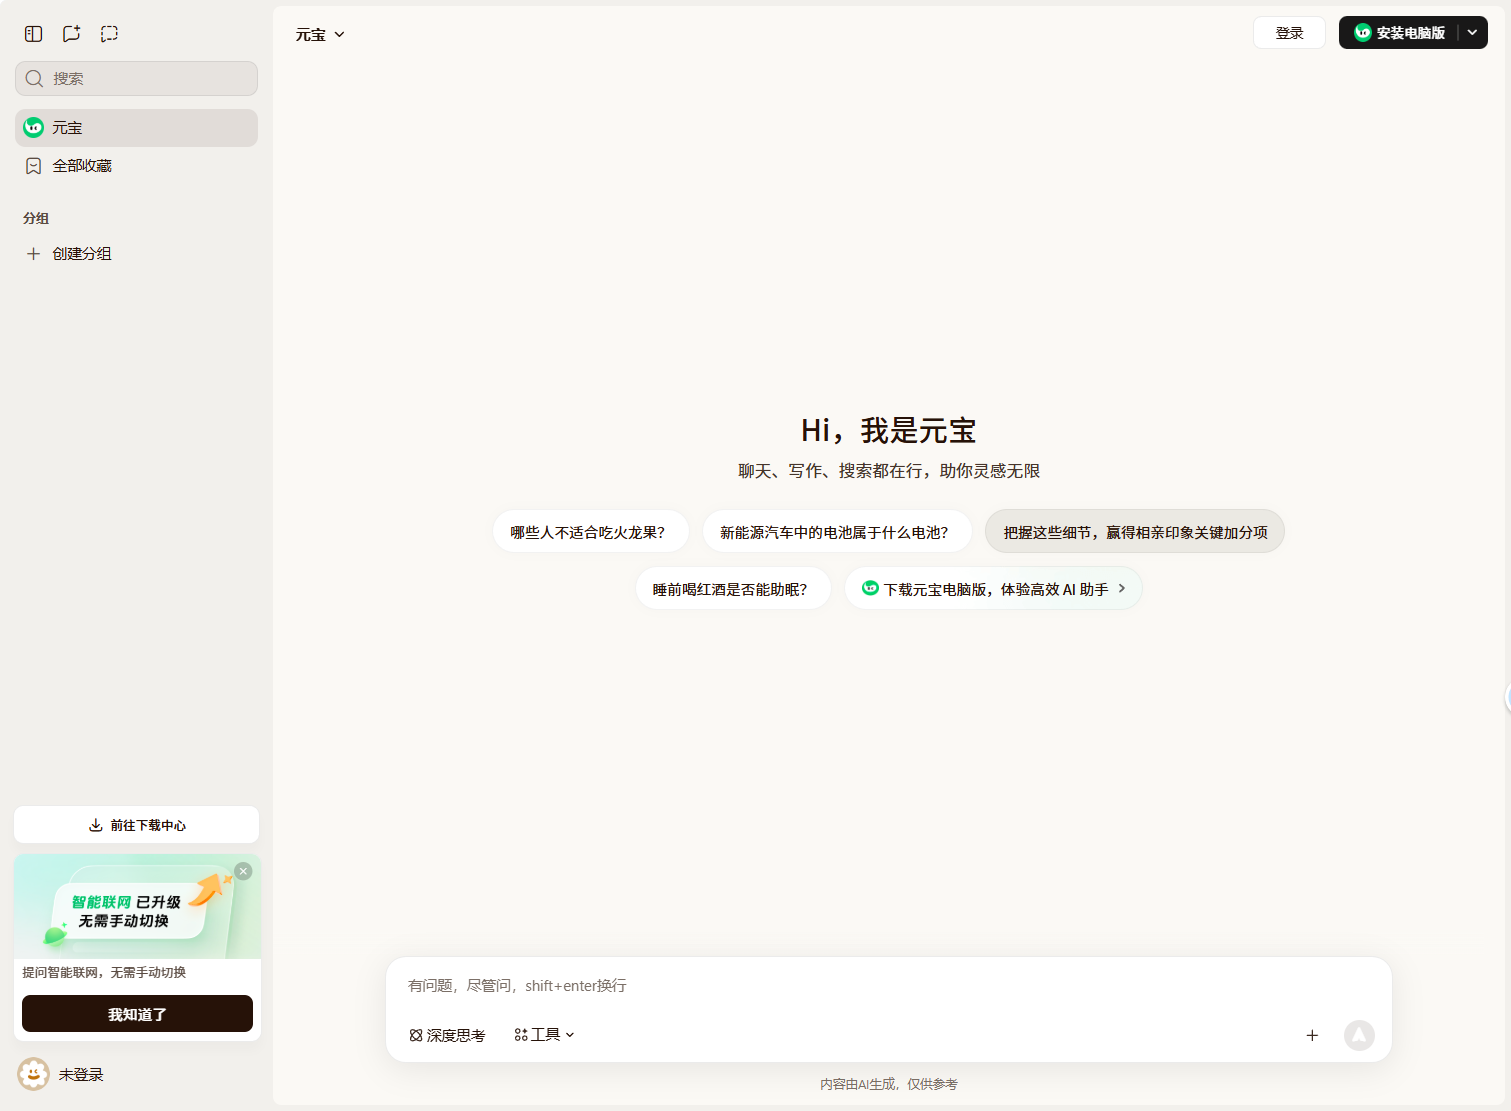Image resolution: width=1511 pixels, height=1111 pixels.
Task: Ask 睡前喝红酒是否能助眠？
Action: pyautogui.click(x=733, y=589)
